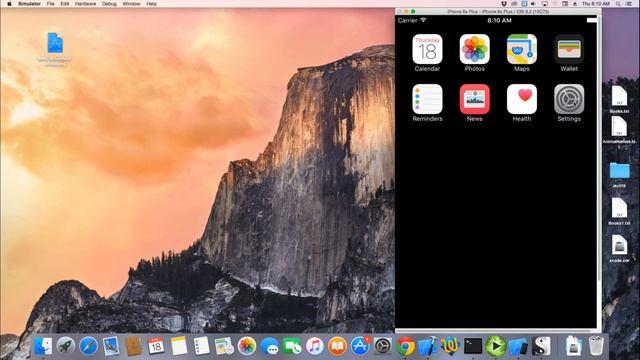Click the volume icon in the menu bar

pyautogui.click(x=533, y=4)
